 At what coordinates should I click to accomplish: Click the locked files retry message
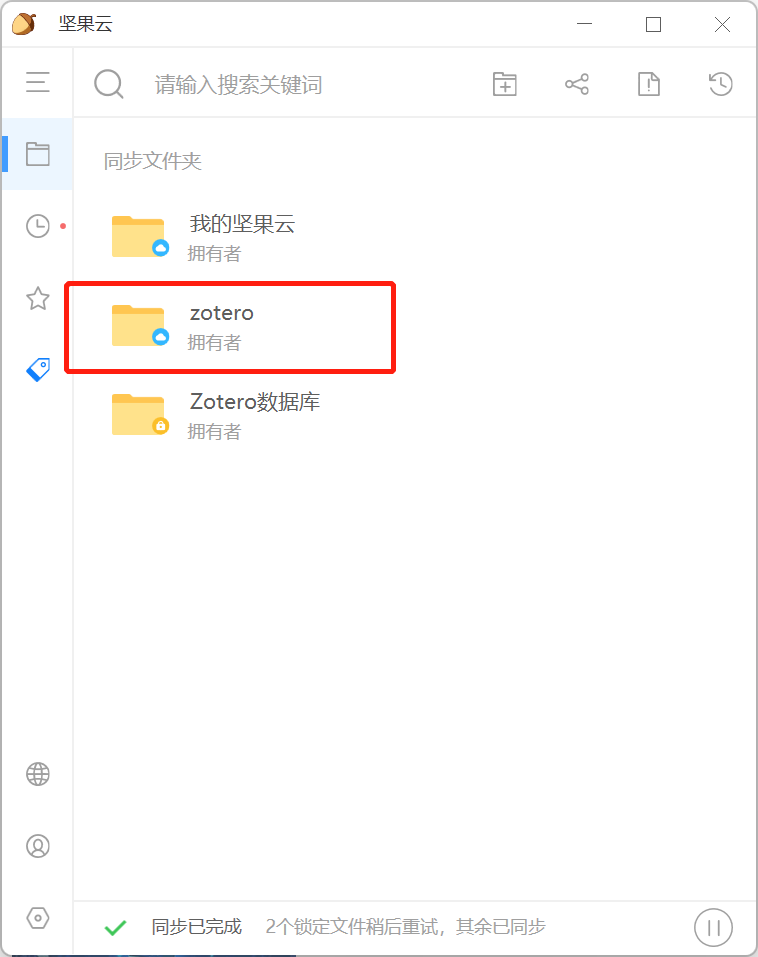pyautogui.click(x=405, y=927)
